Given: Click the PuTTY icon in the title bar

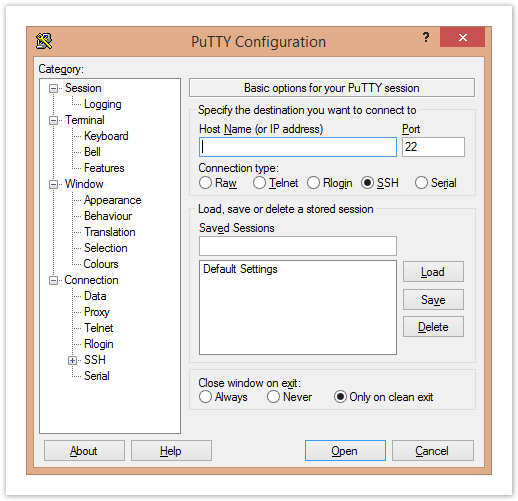Looking at the screenshot, I should coord(44,41).
